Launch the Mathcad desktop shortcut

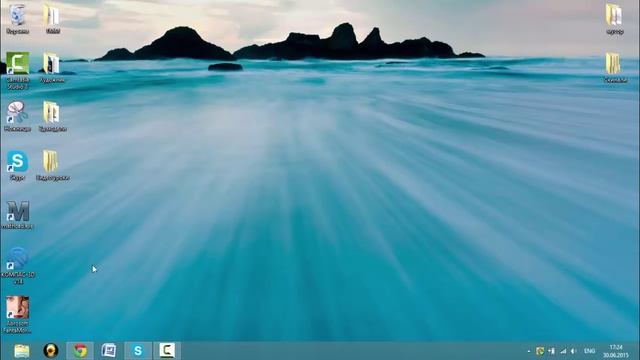point(18,215)
